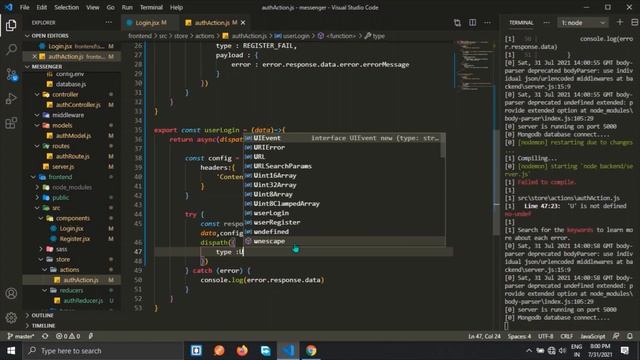Click the open changes compare icon
Viewport: 640px width, 360px height.
coord(457,23)
